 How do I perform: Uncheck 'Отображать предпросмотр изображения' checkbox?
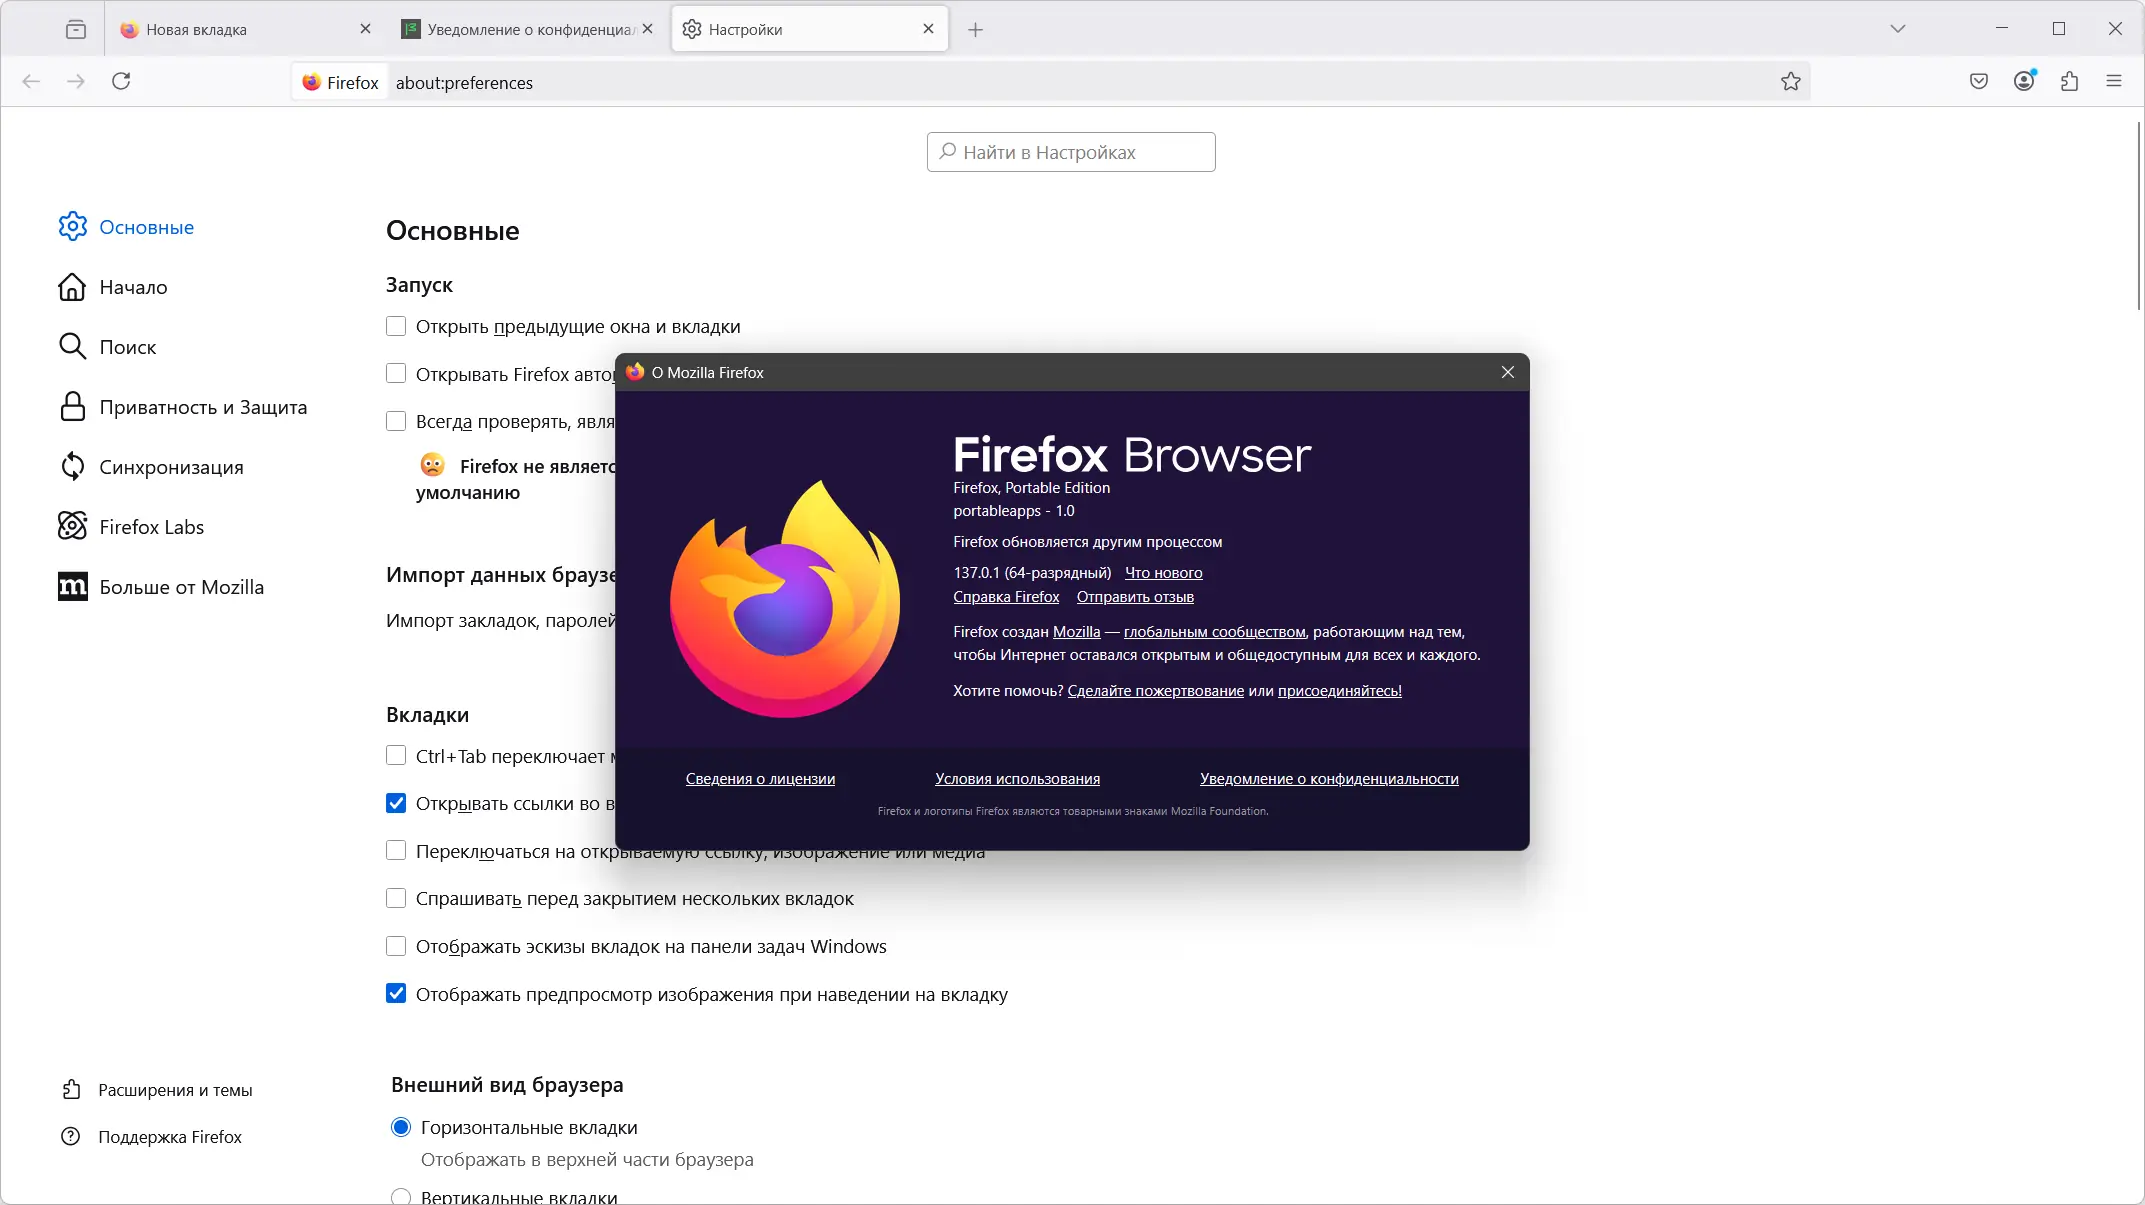(x=396, y=994)
